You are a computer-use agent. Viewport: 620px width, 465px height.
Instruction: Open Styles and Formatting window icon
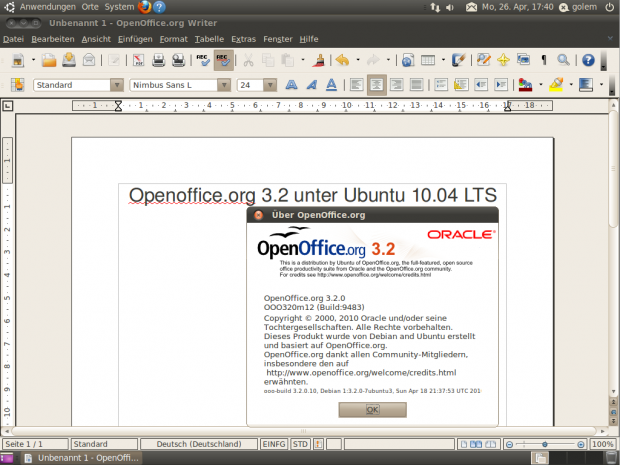coord(17,85)
